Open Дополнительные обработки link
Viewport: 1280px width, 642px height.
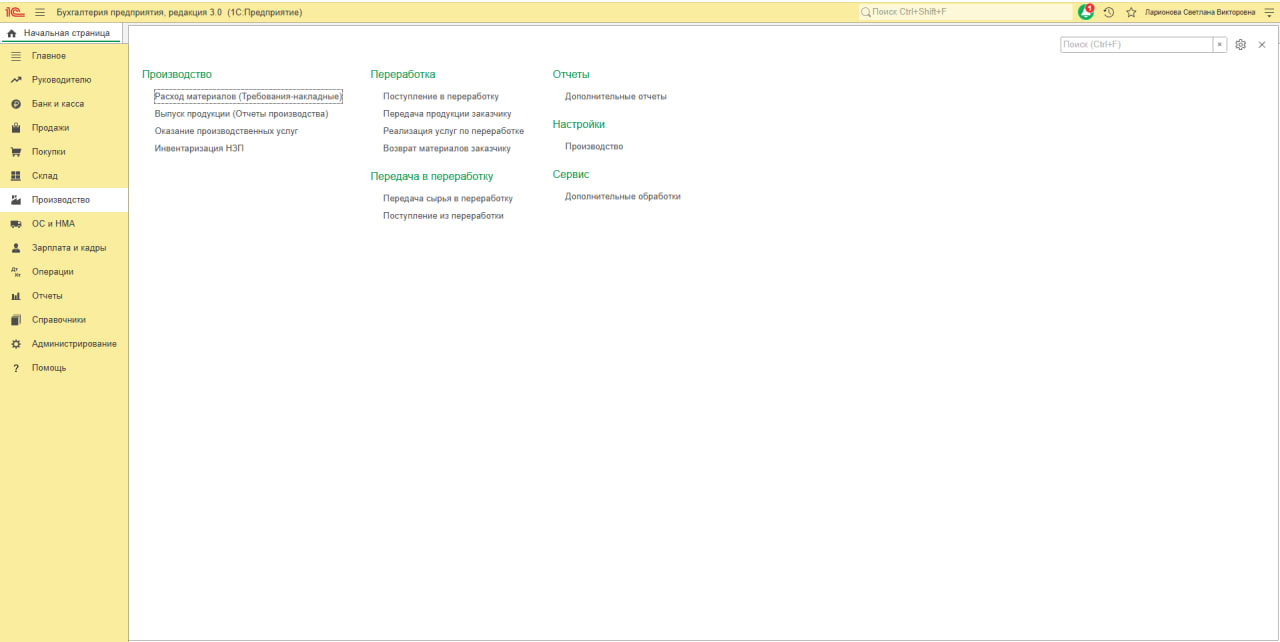point(623,196)
